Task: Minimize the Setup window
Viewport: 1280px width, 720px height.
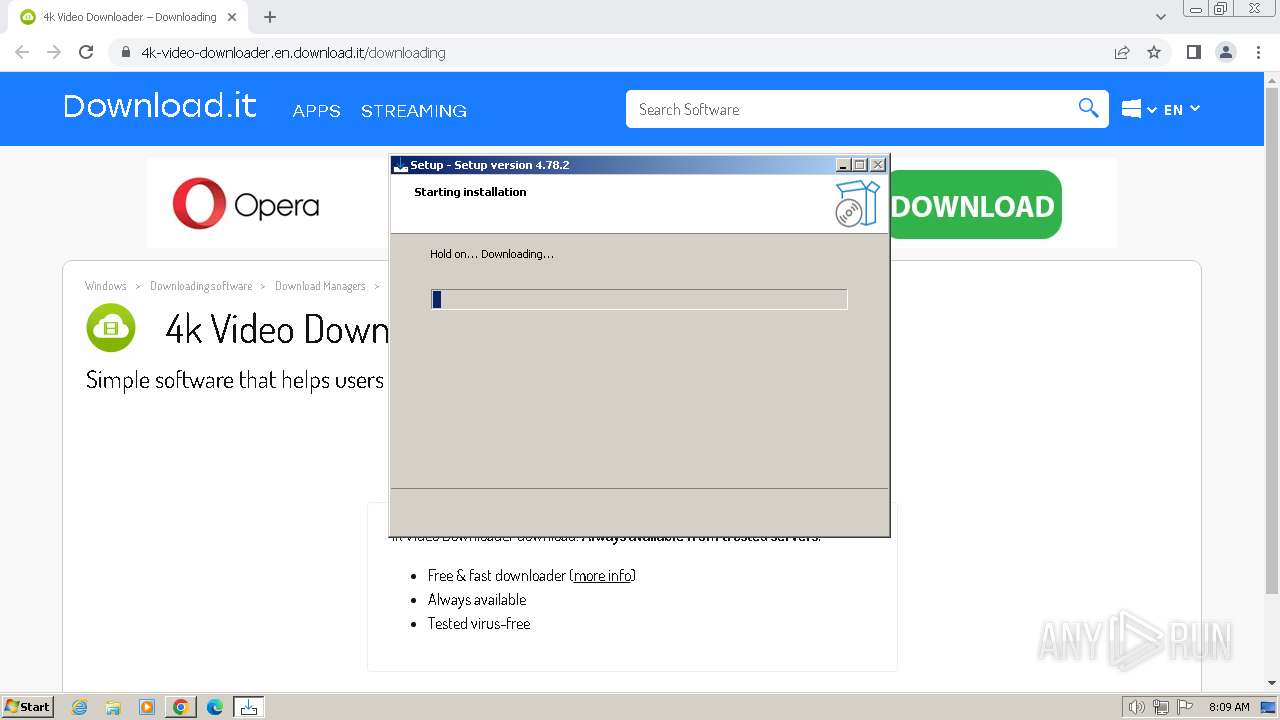Action: coord(842,165)
